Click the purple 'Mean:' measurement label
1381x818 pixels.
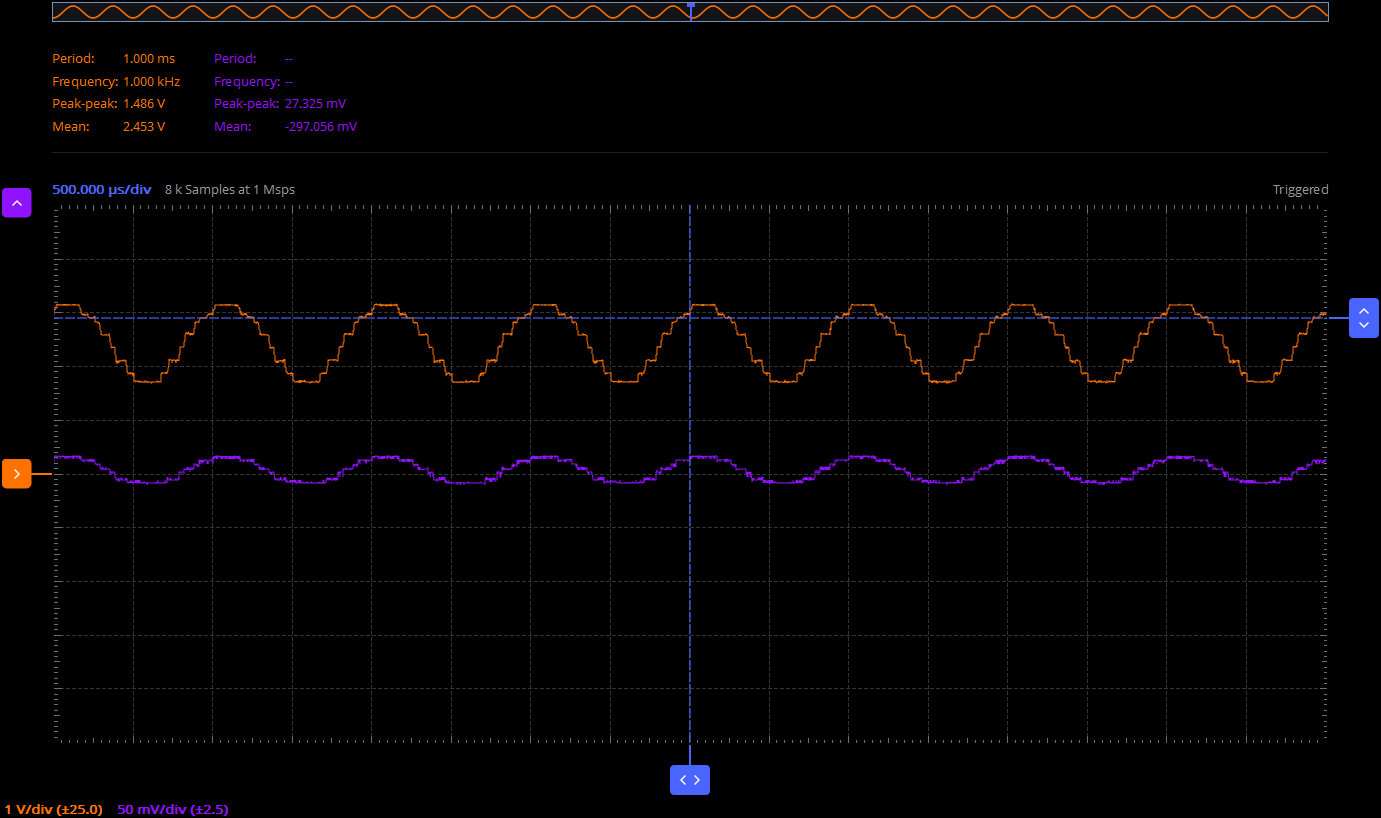pyautogui.click(x=233, y=127)
